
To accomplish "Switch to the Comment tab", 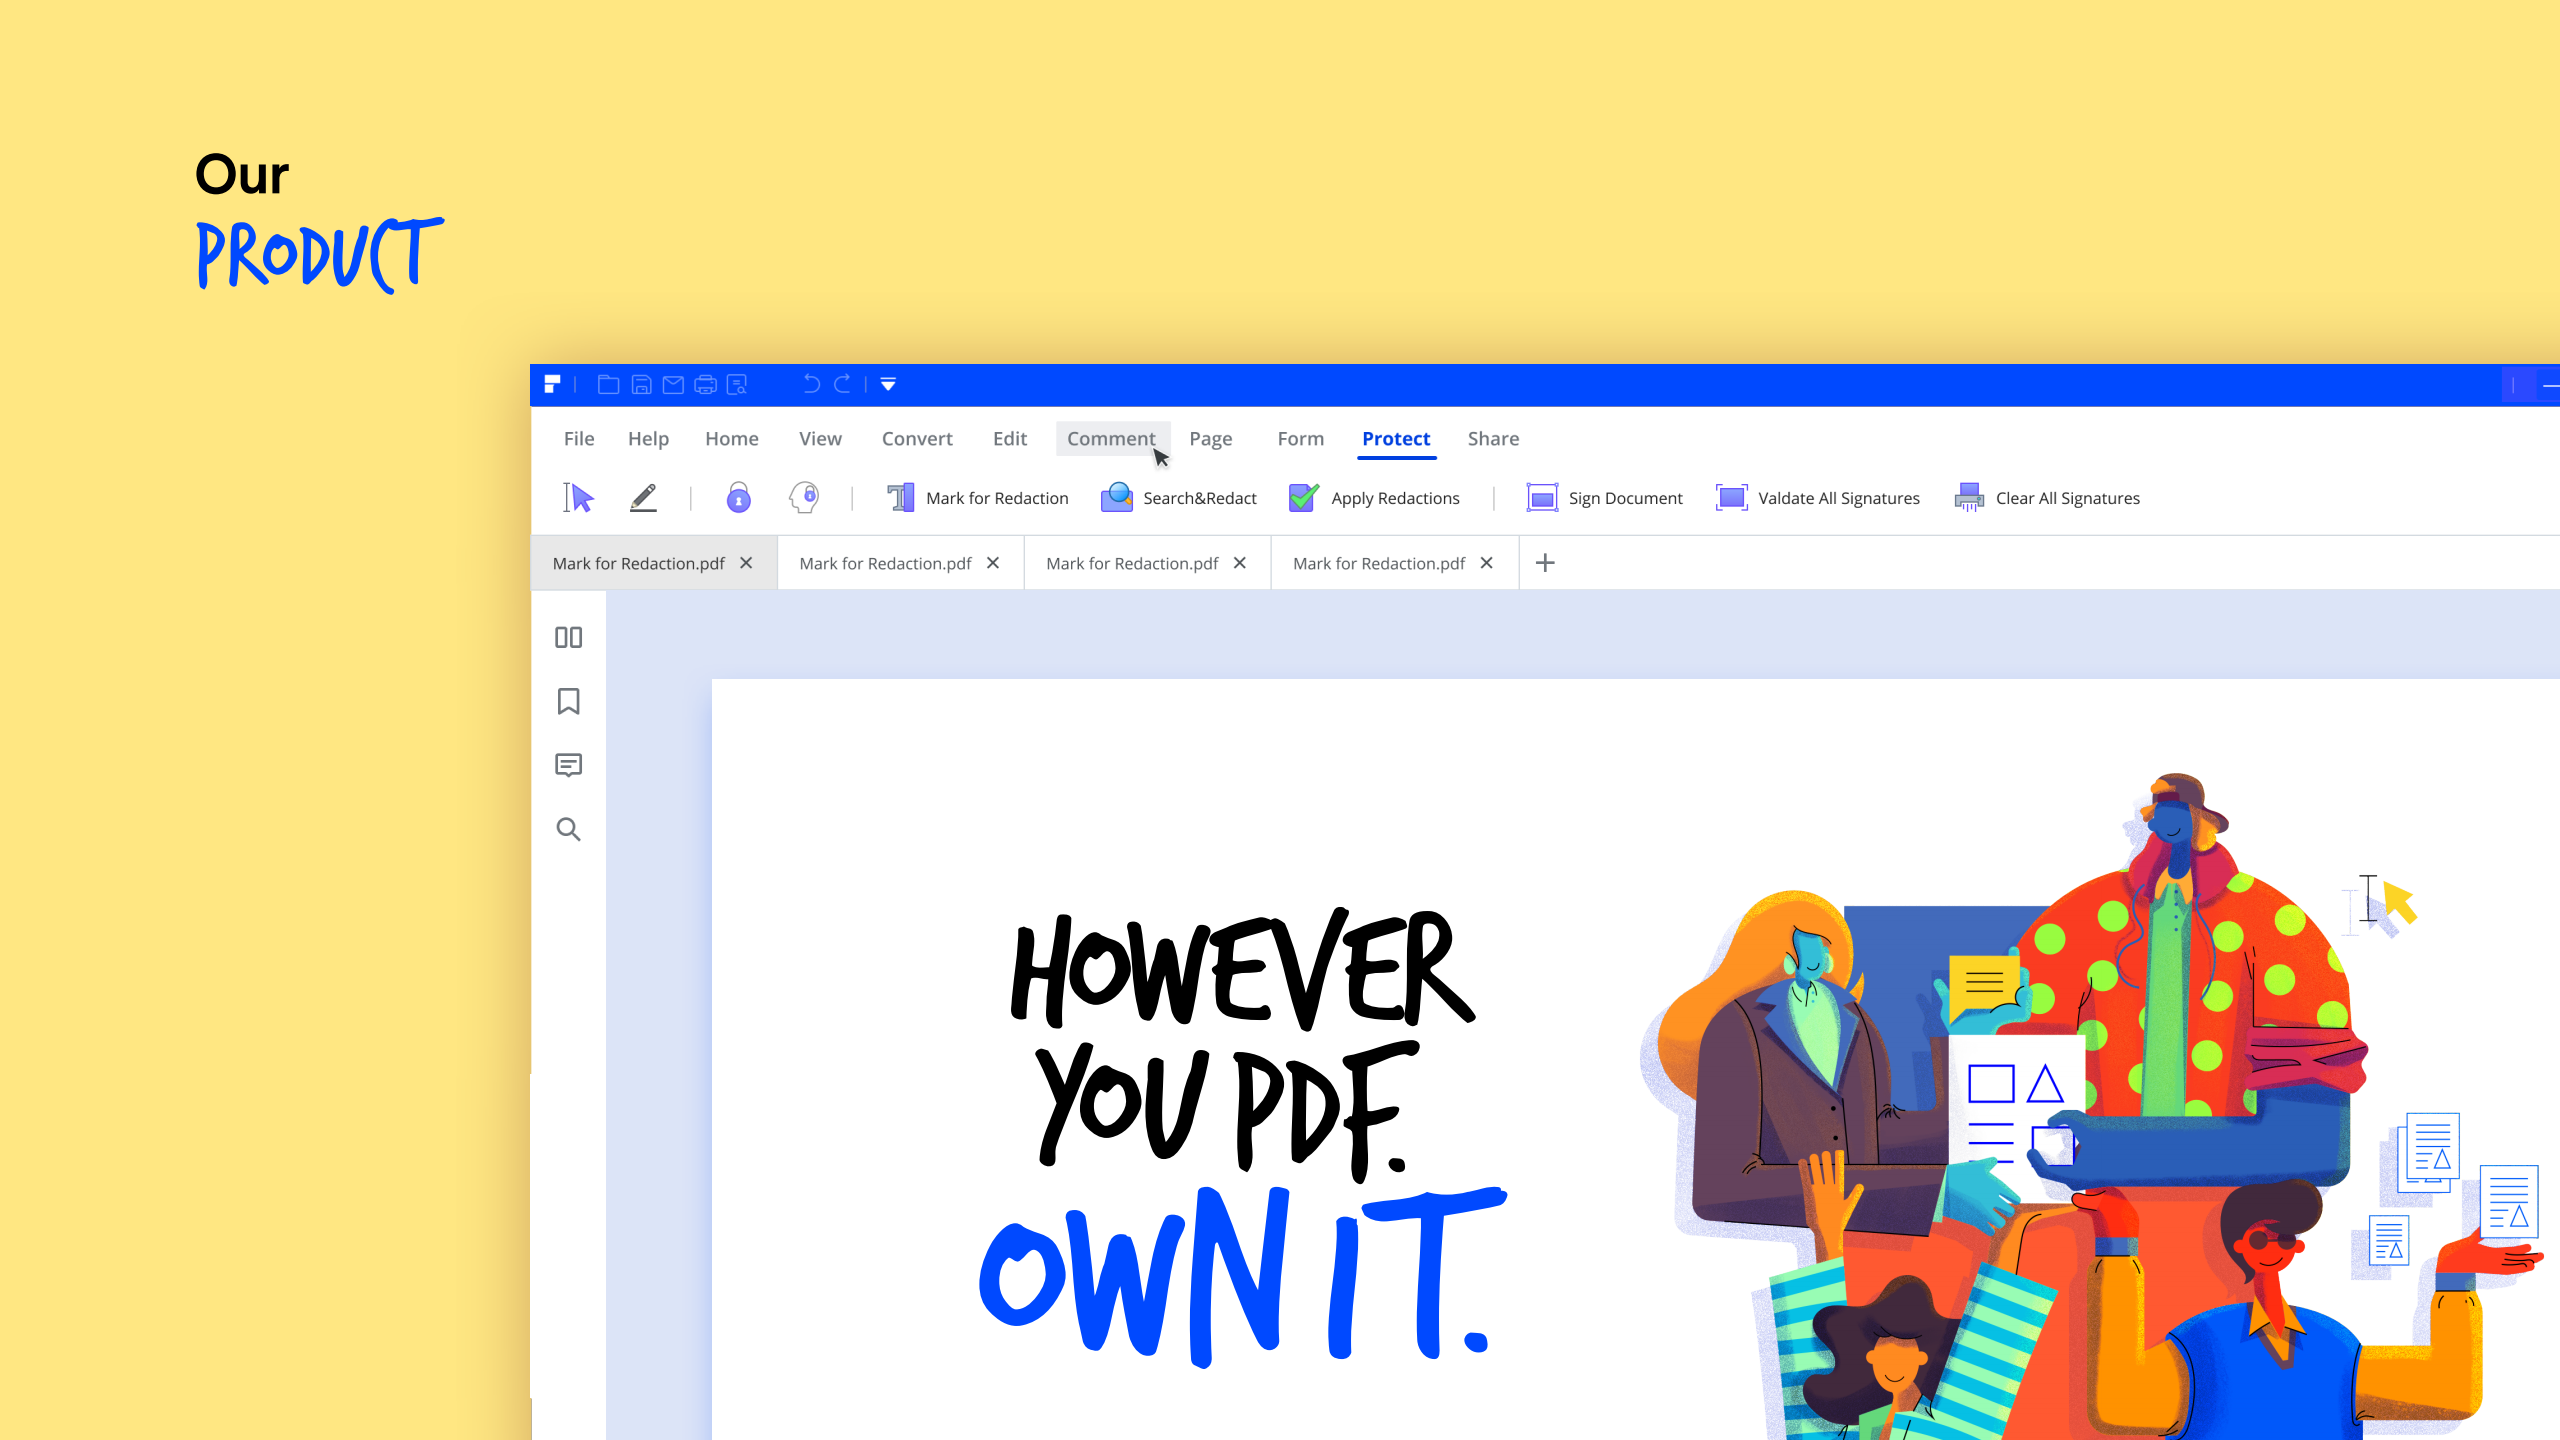I will [1112, 439].
